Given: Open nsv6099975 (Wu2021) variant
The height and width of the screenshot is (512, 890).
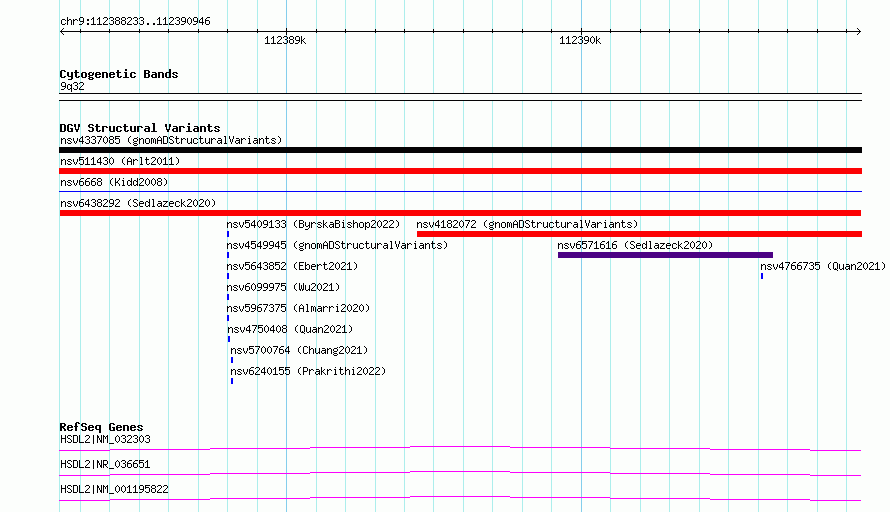Looking at the screenshot, I should click(283, 287).
